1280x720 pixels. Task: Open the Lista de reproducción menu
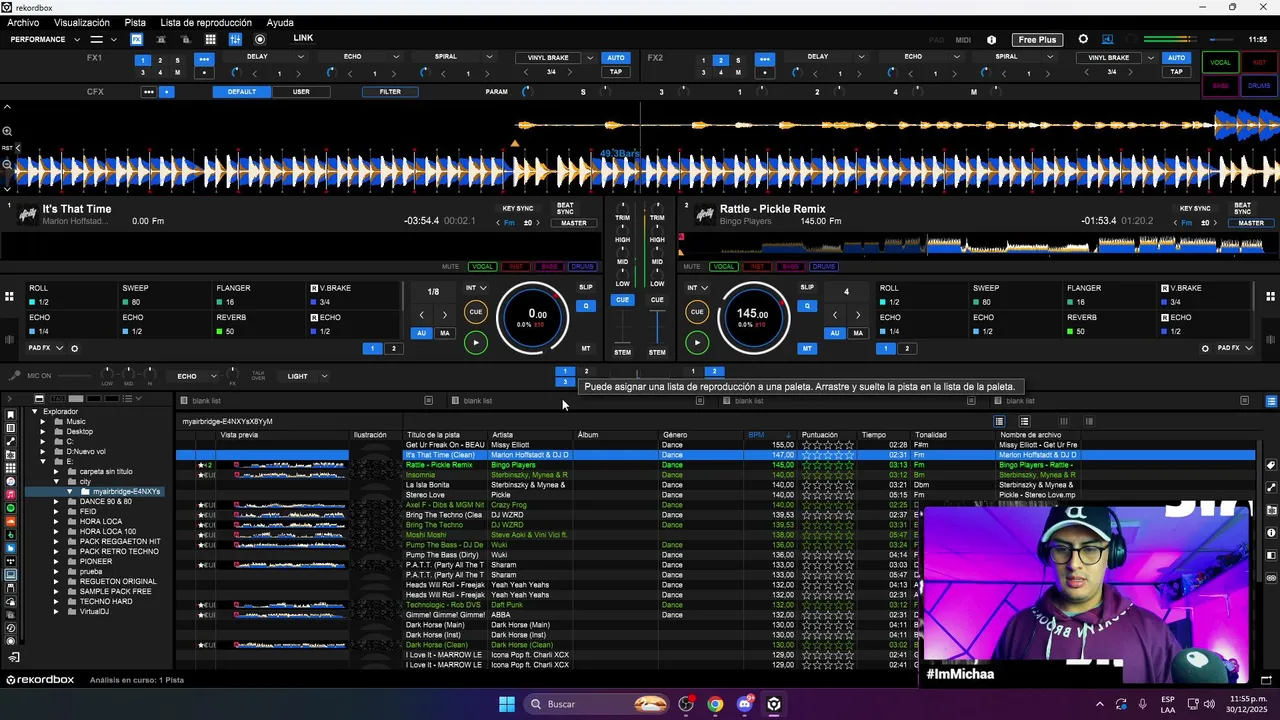(x=206, y=22)
